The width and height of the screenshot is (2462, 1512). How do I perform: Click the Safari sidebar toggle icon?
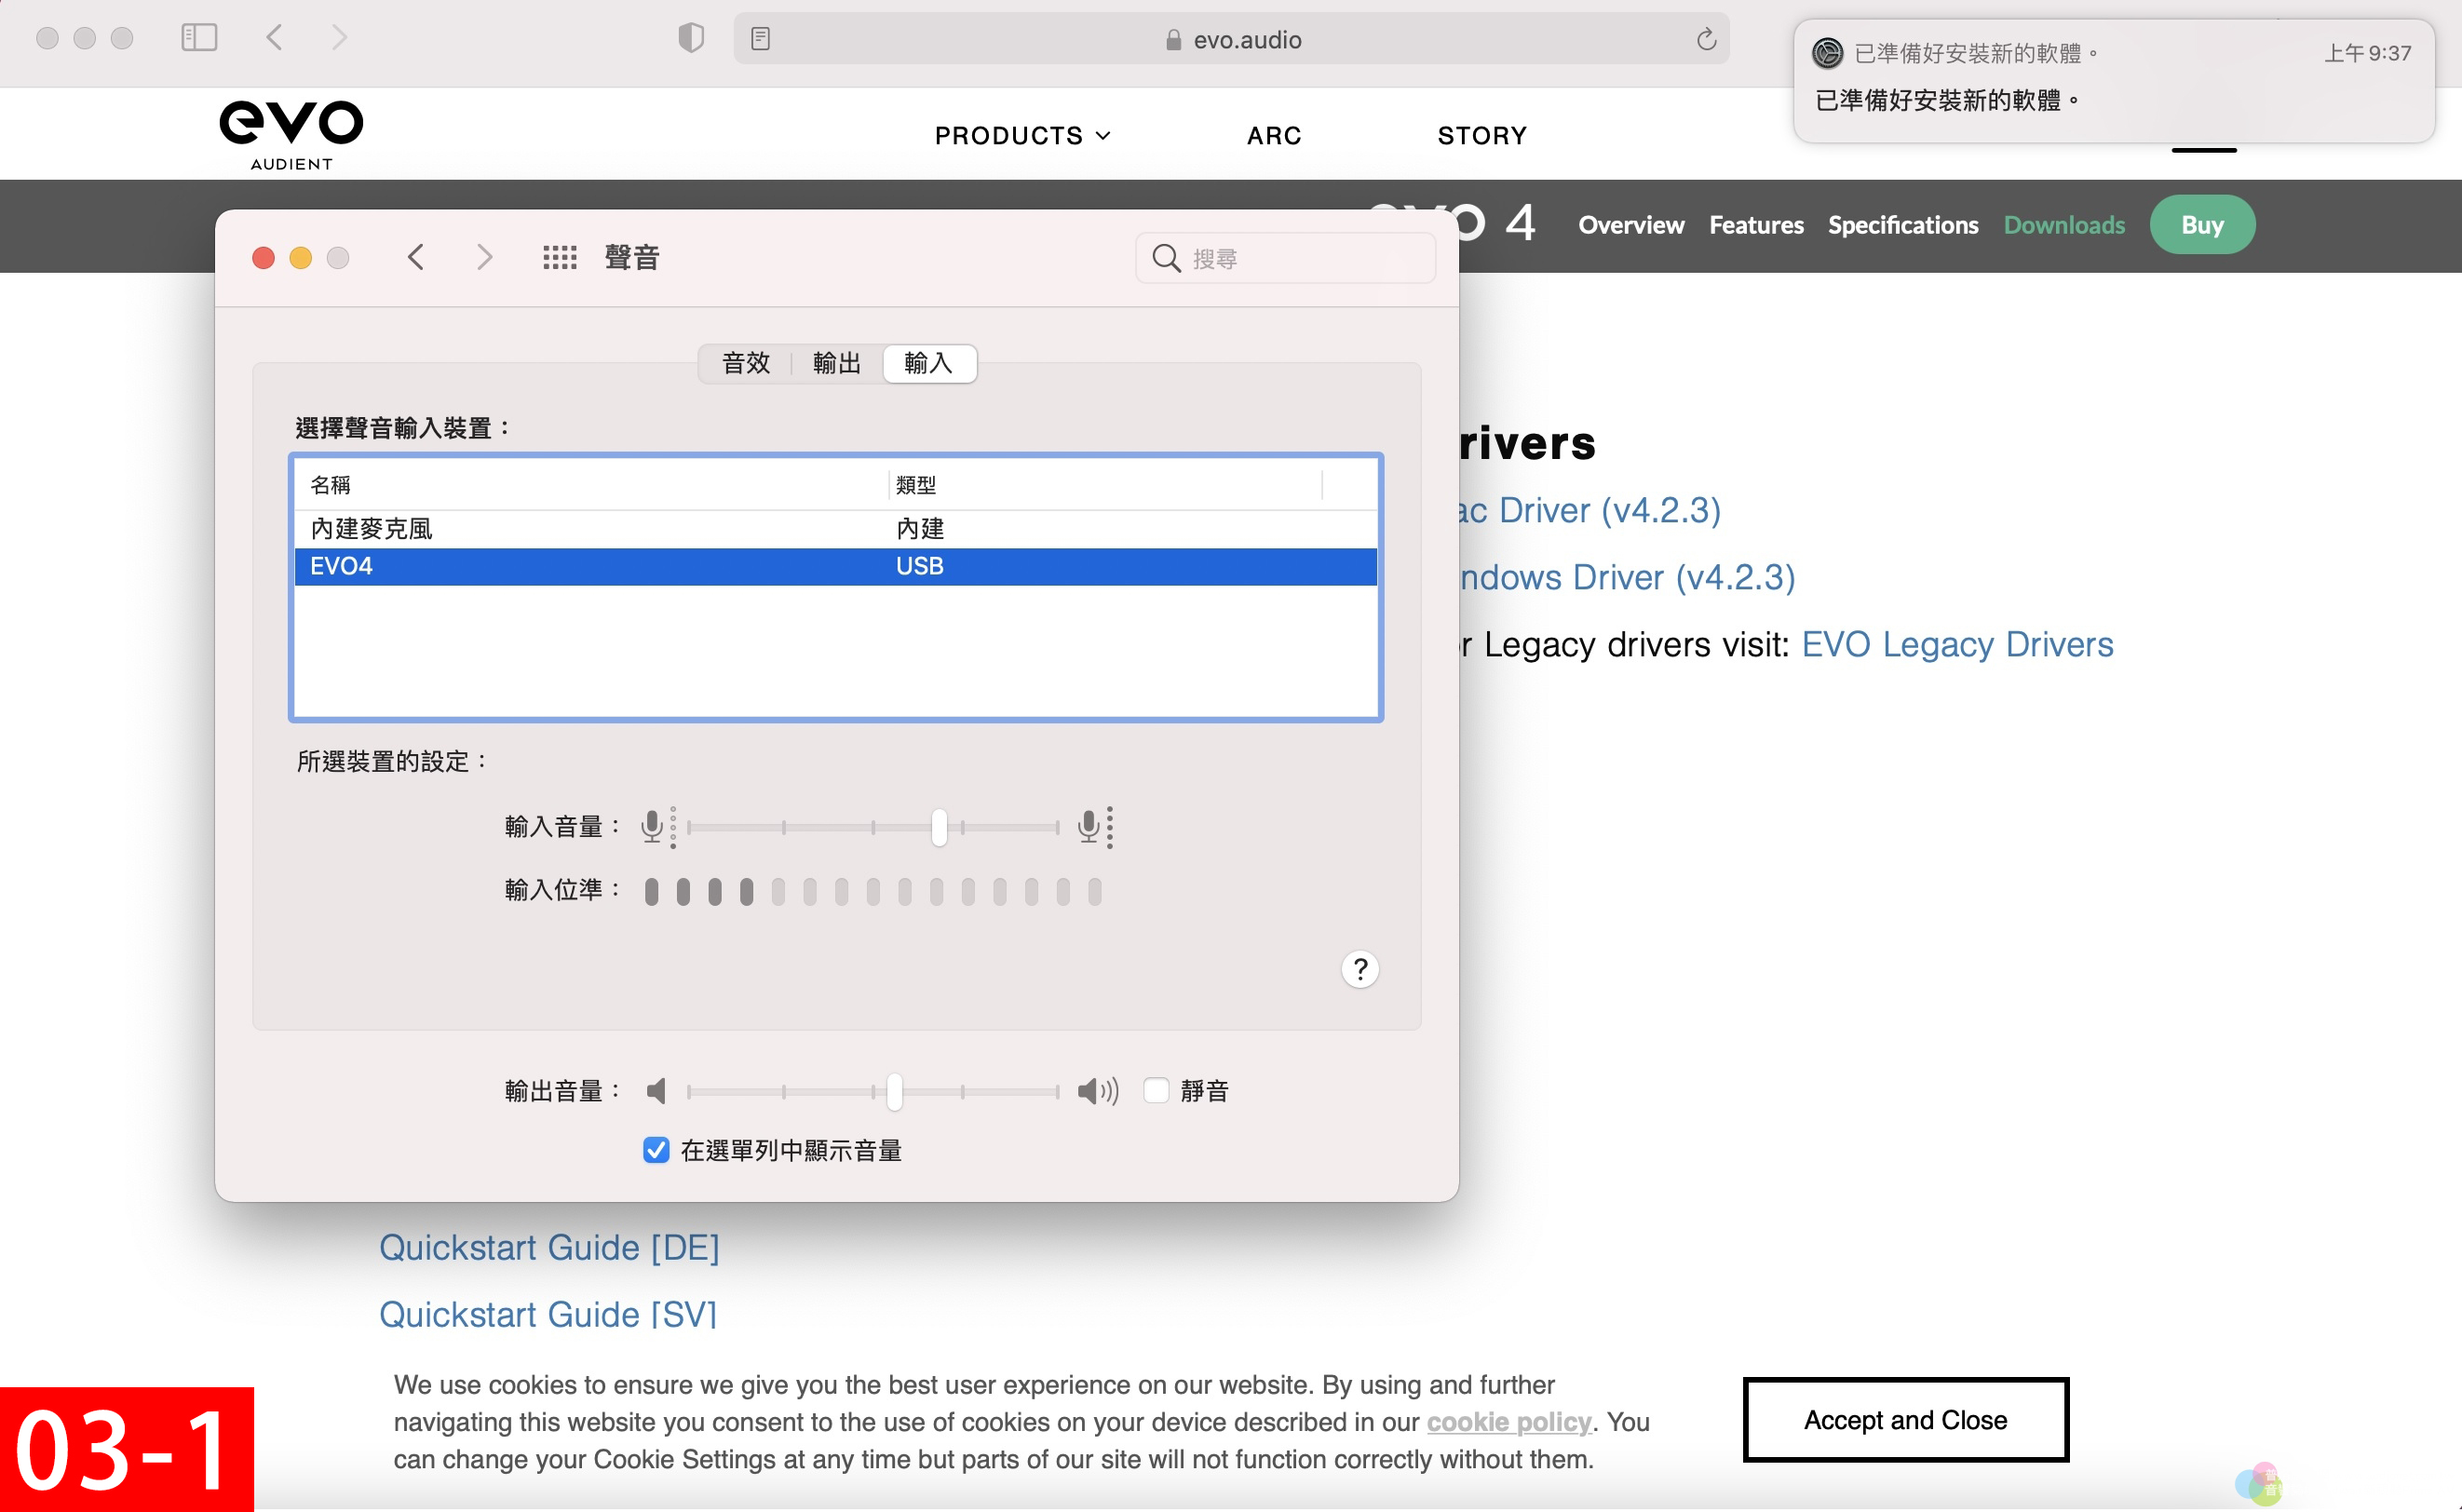pos(199,38)
